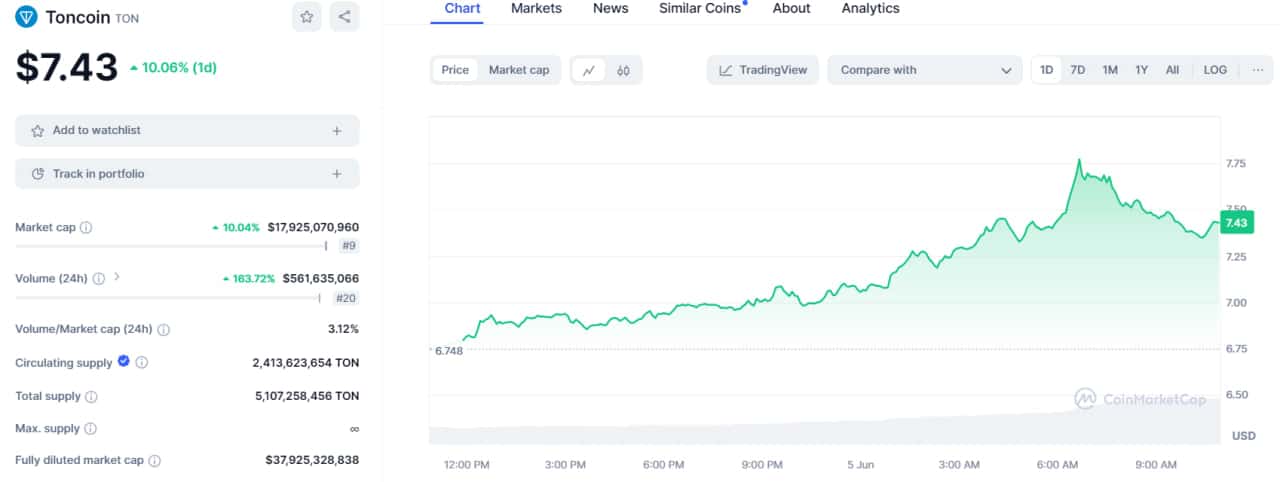Open the About tab
Screen dimensions: 1280x482
click(791, 9)
